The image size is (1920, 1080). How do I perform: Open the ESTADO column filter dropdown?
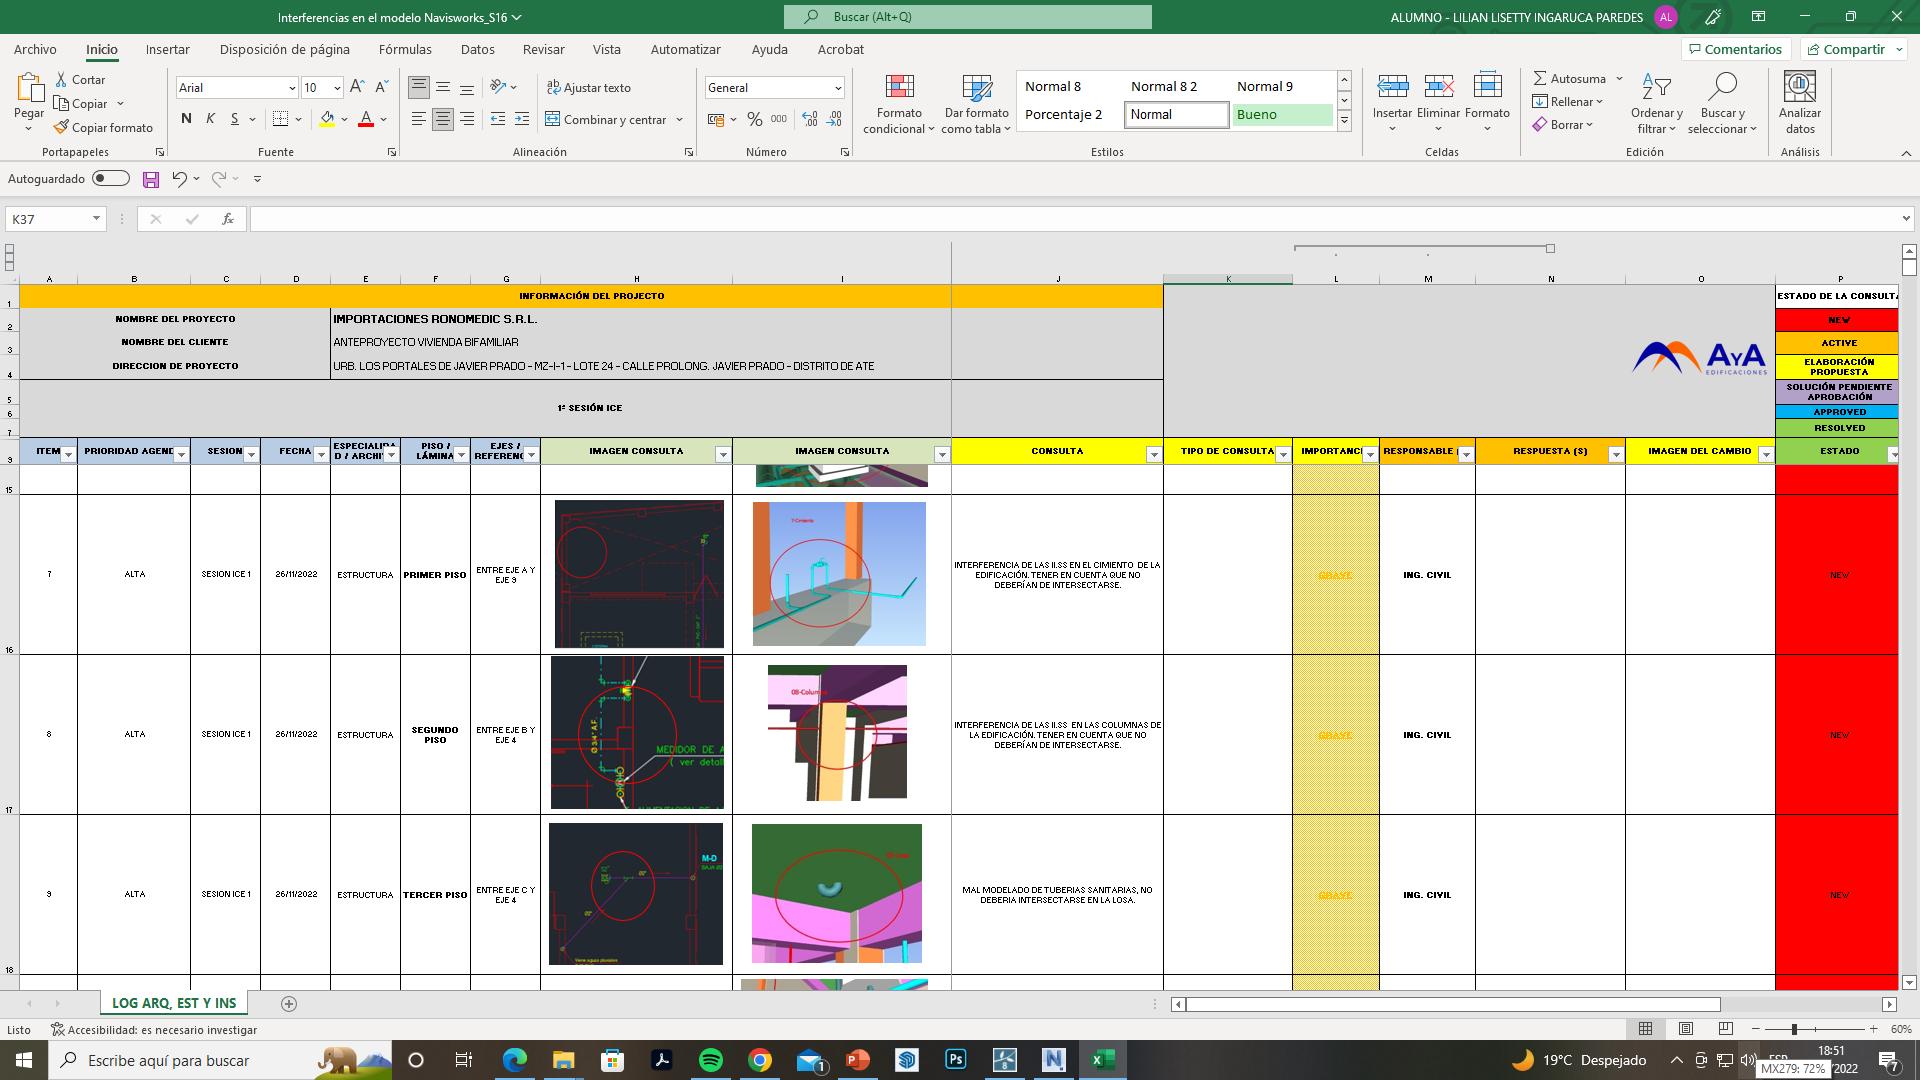point(1892,455)
